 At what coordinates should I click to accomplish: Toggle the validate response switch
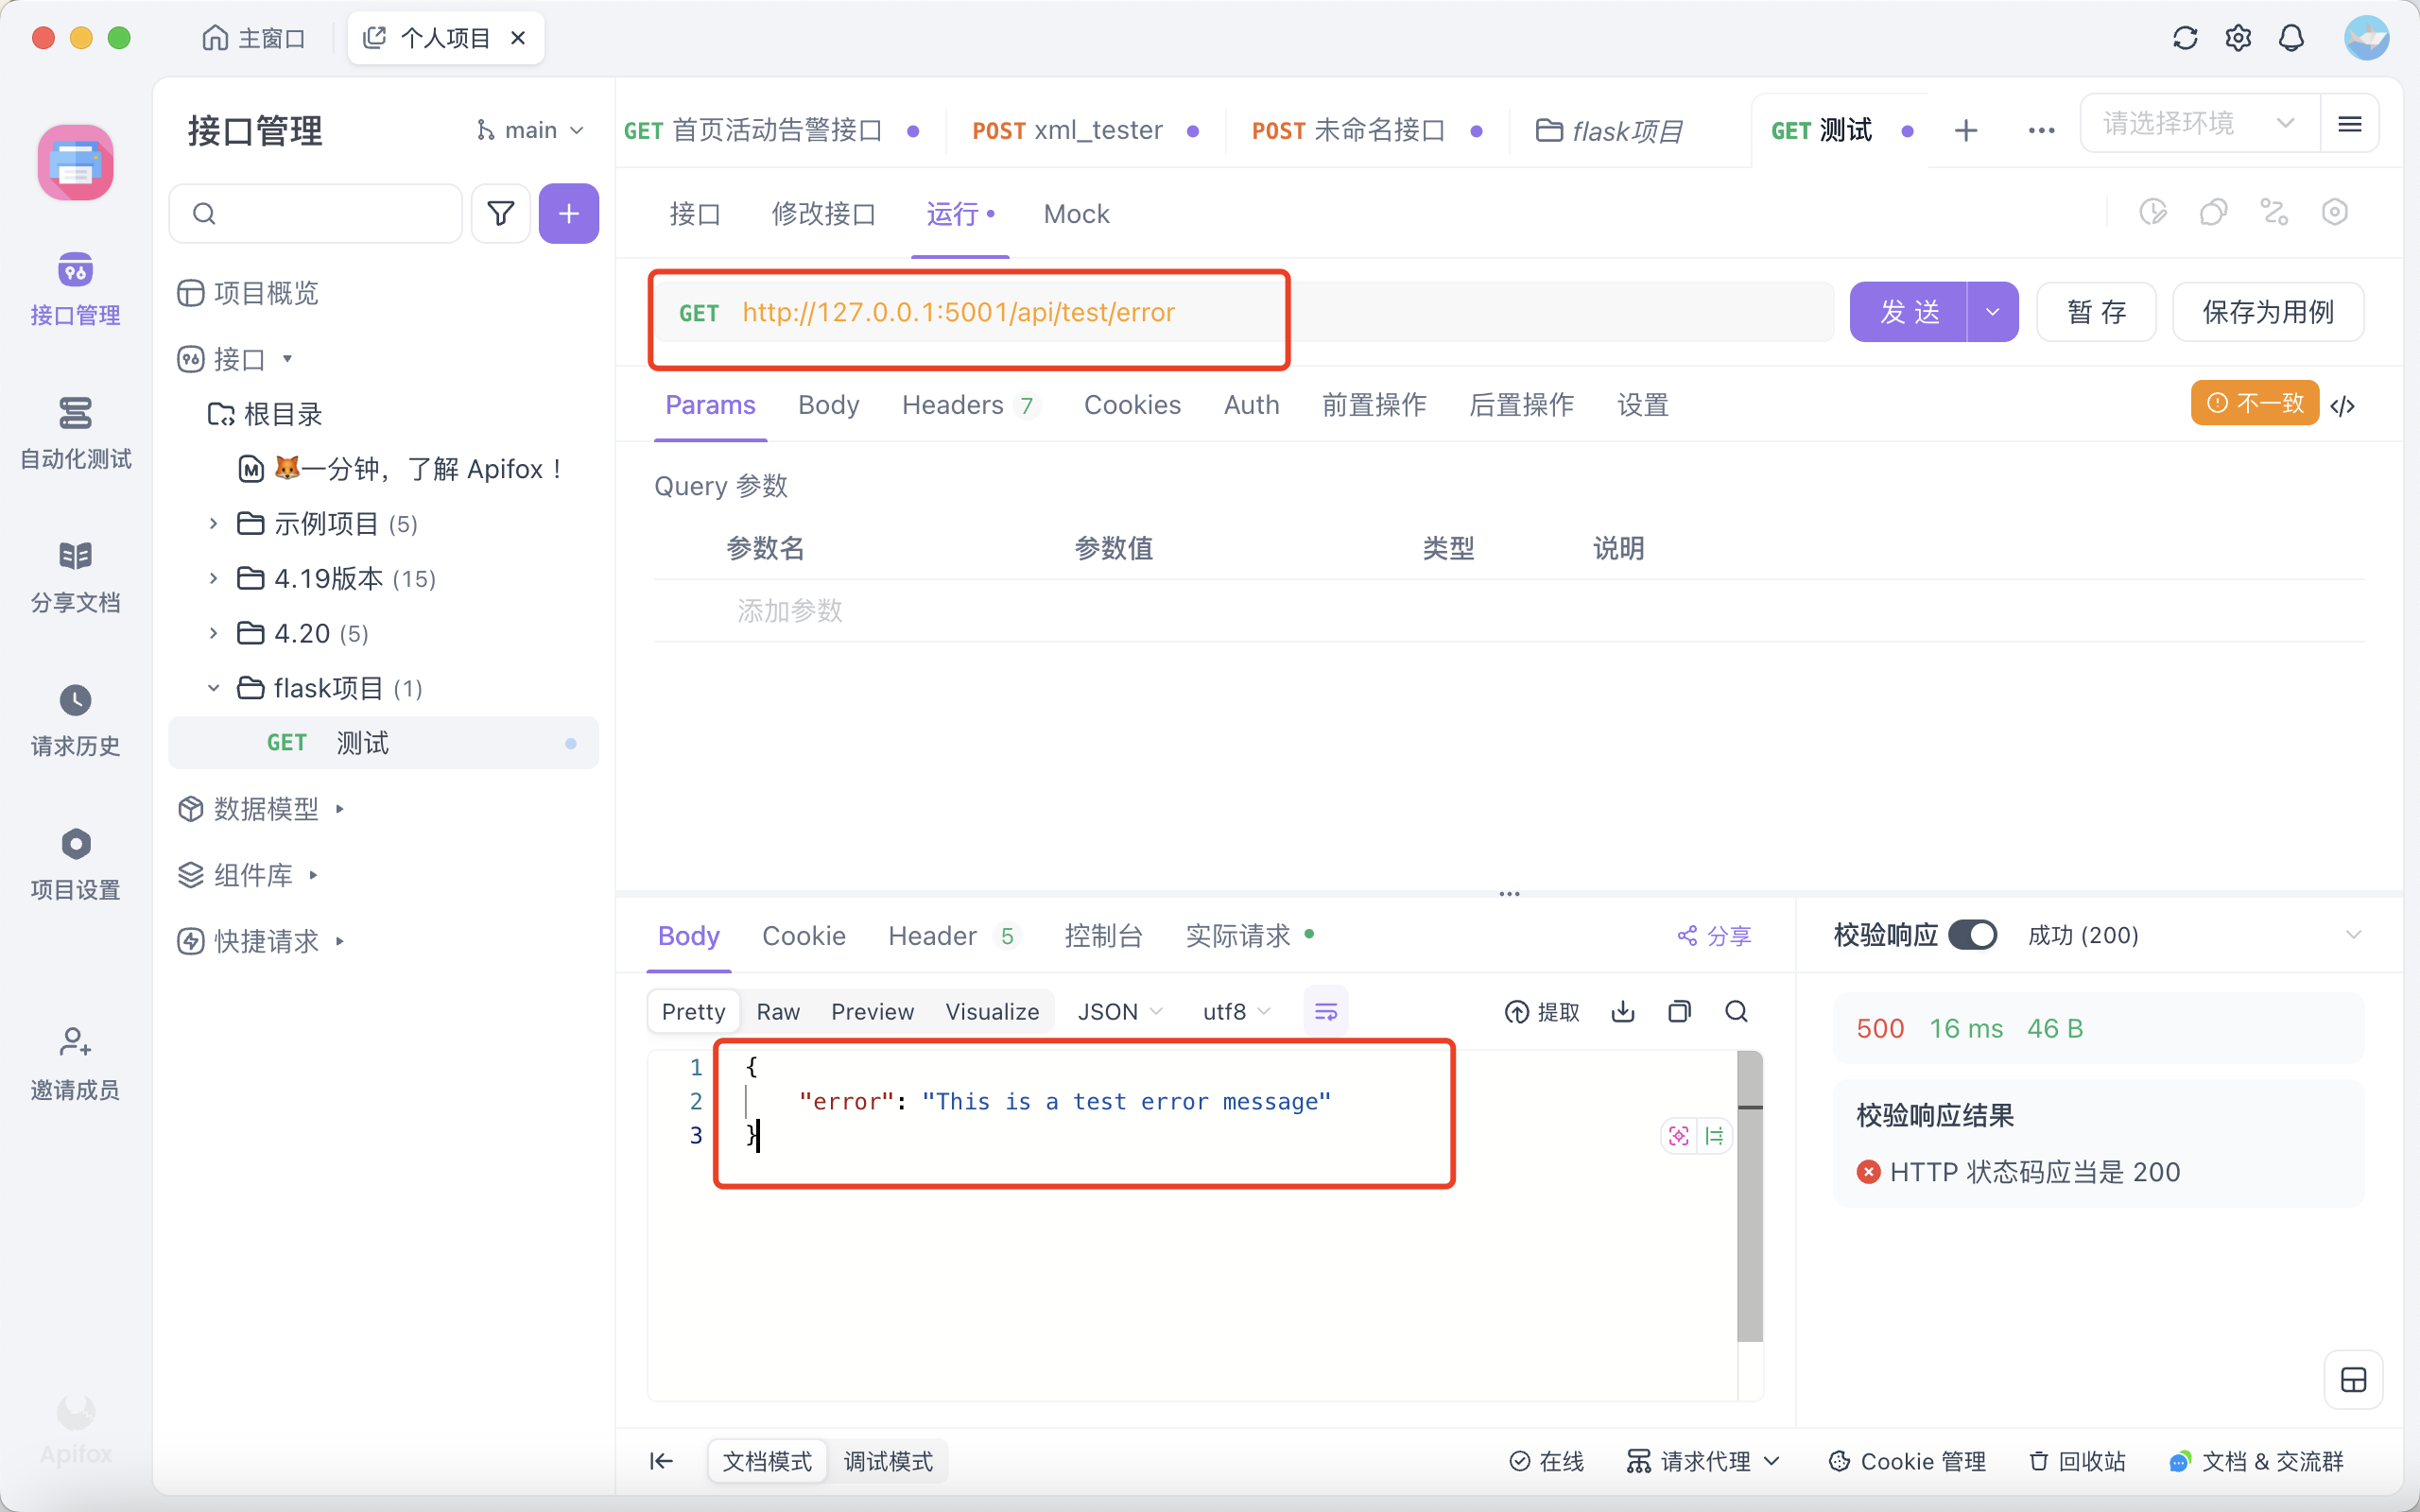1972,935
